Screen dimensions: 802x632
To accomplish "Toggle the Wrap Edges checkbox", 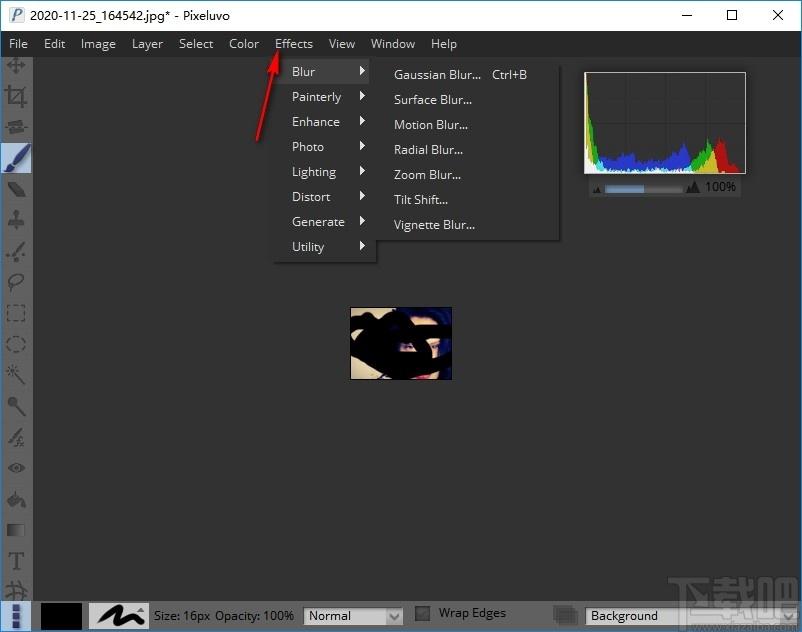I will point(422,613).
